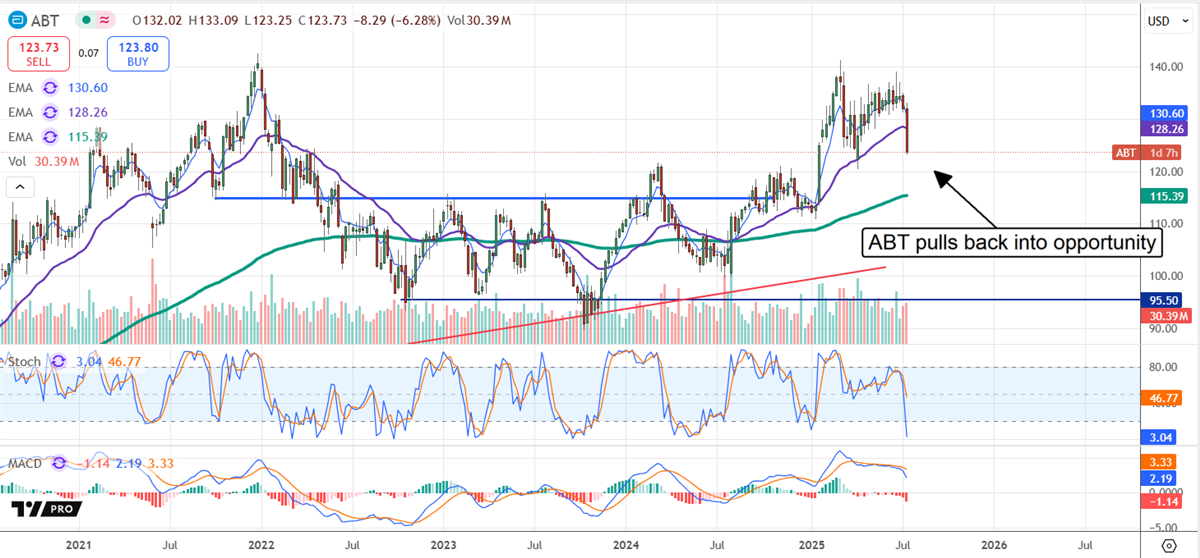This screenshot has width=1200, height=558.
Task: Open chart settings hexagon icon bottom-right
Action: [x=1169, y=546]
